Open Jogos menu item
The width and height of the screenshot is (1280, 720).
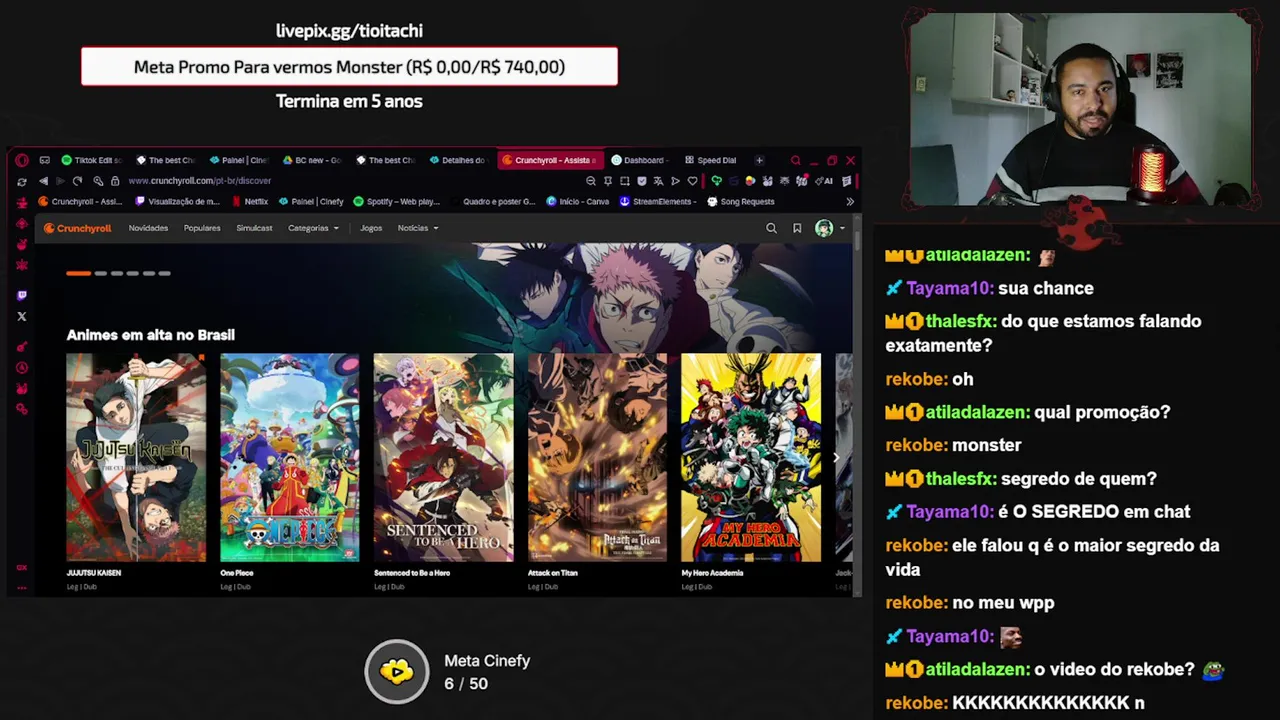(371, 228)
